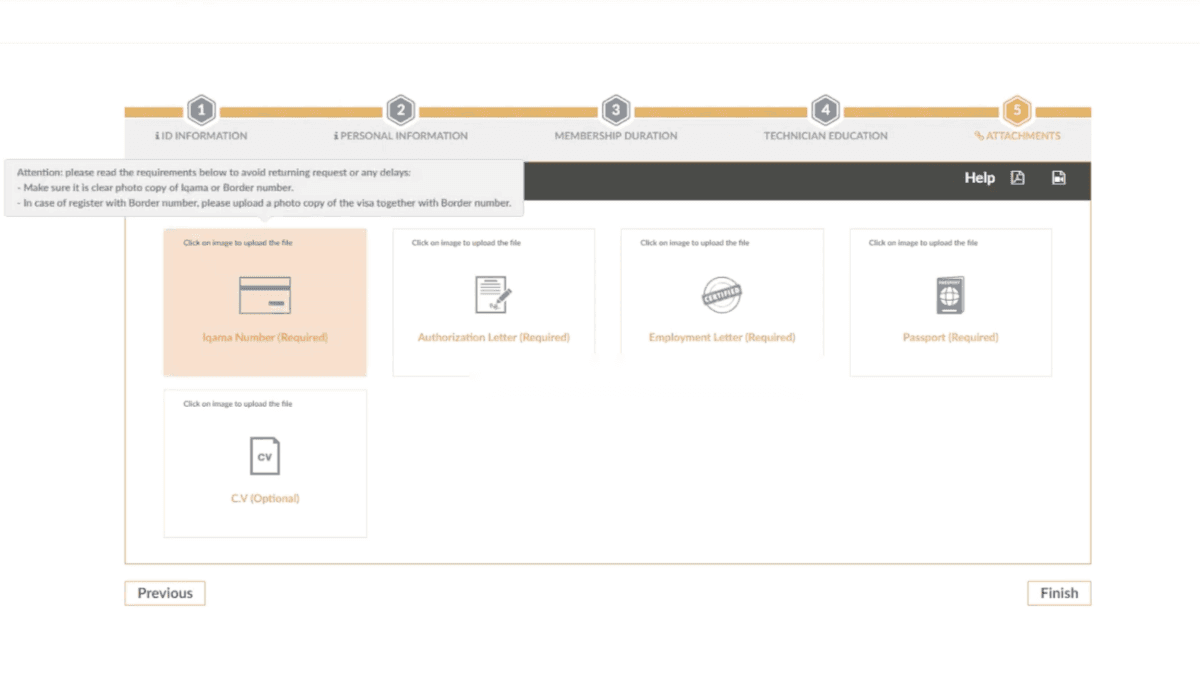Click the upload hint in the Authorization Letter card

(x=466, y=243)
